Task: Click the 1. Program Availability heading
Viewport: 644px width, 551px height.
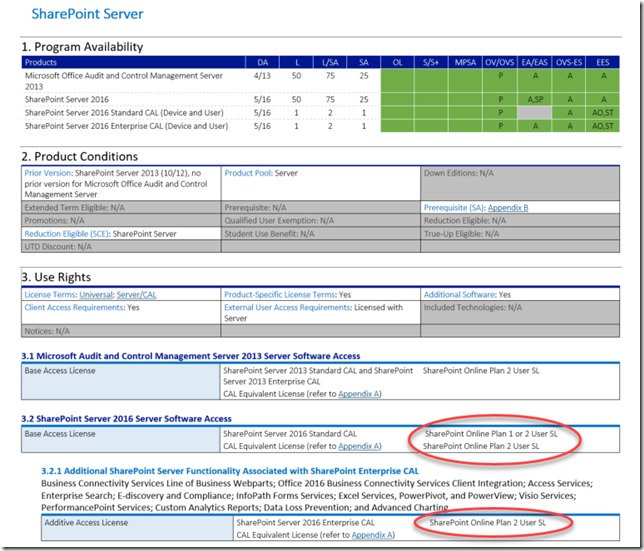Action: coord(82,47)
